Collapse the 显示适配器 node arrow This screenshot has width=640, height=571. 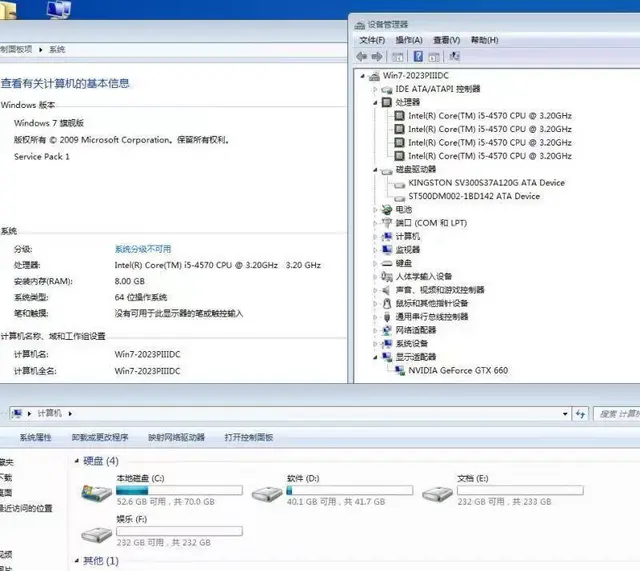tap(375, 357)
